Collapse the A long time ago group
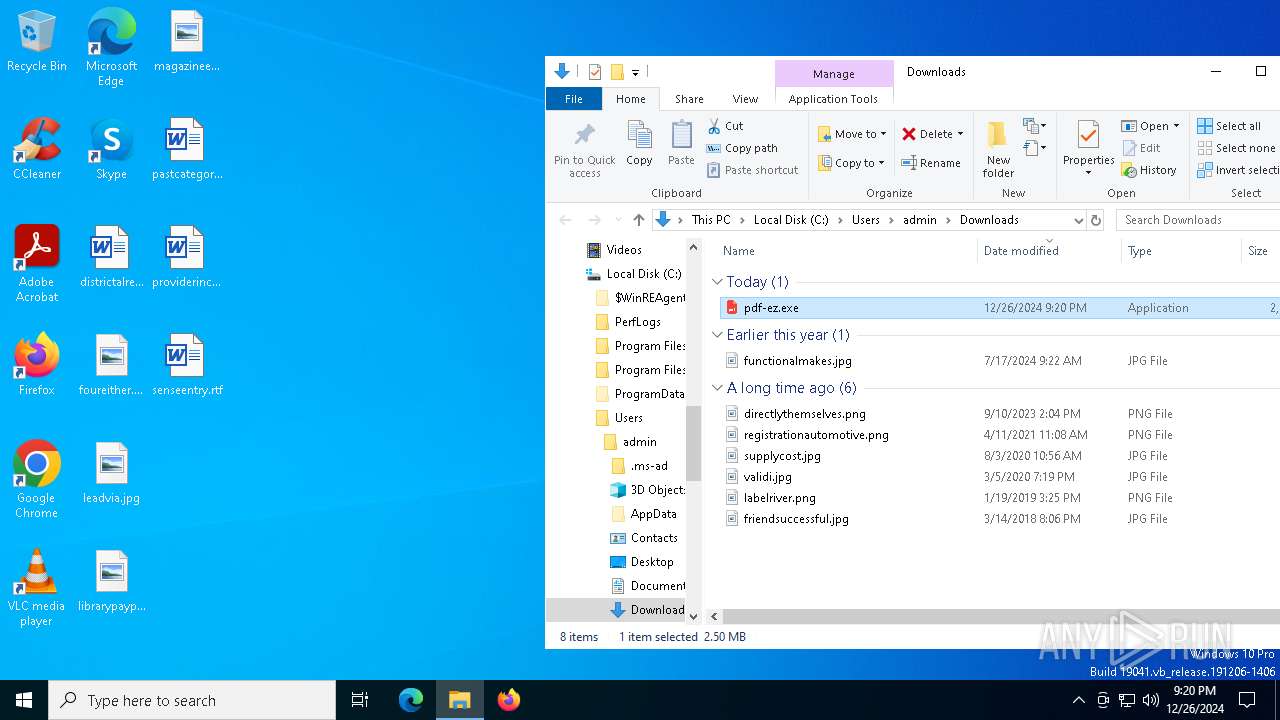 [x=717, y=388]
